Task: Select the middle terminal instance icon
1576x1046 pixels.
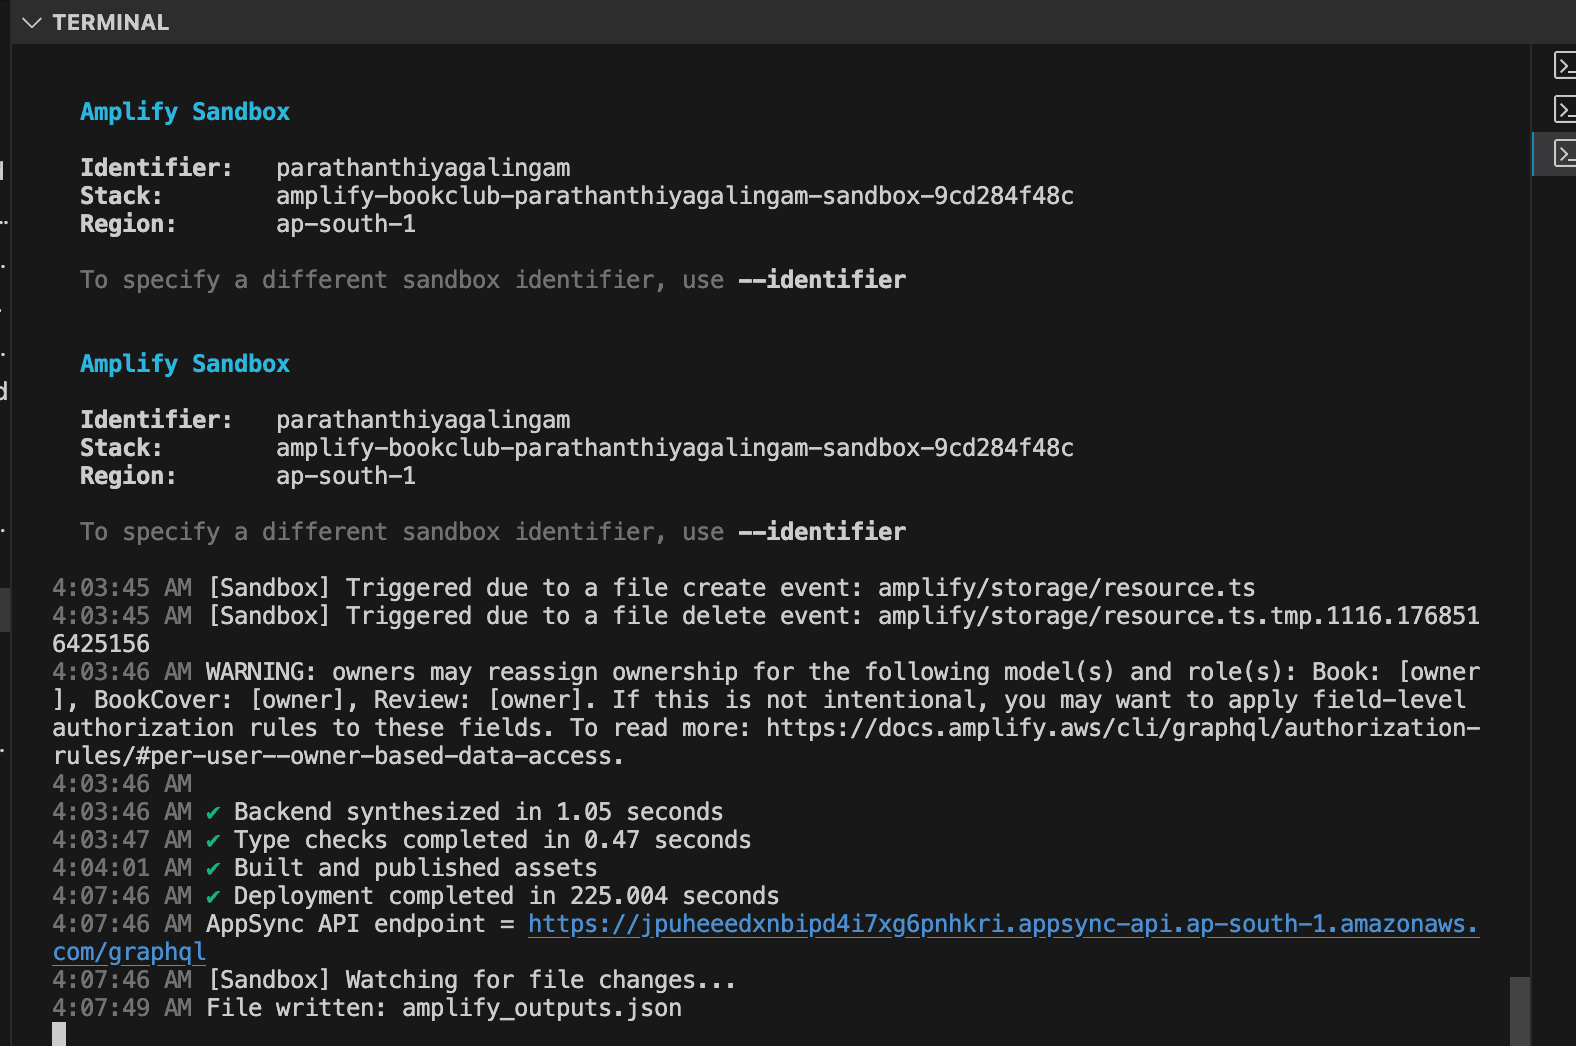Action: click(1565, 109)
